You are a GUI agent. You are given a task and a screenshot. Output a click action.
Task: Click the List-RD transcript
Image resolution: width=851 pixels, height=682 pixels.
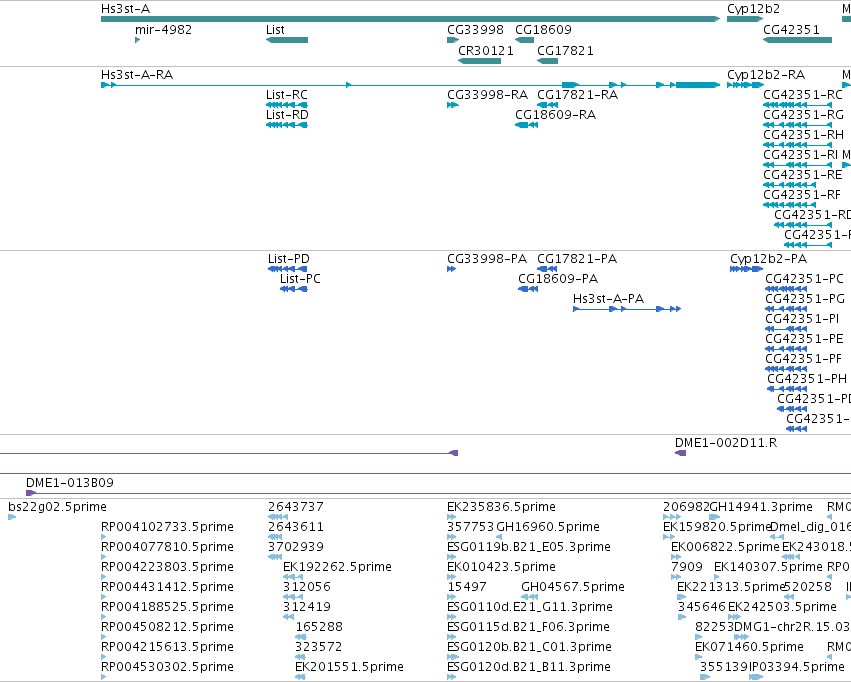click(287, 125)
